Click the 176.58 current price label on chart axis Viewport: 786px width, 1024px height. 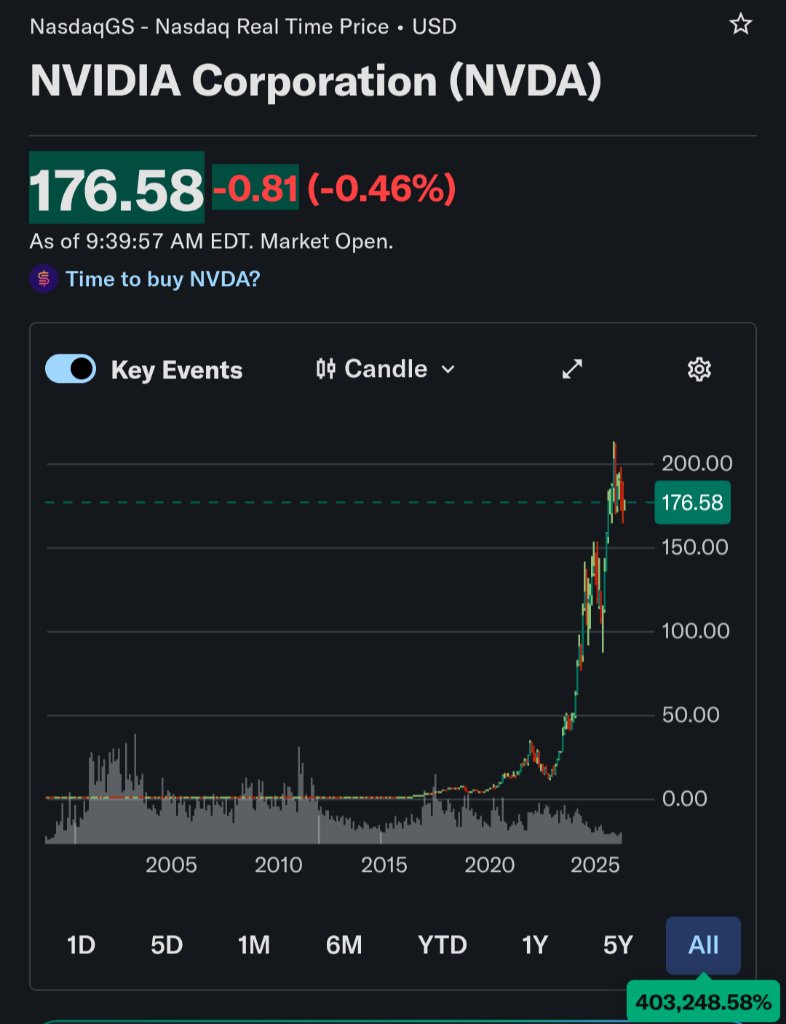[x=692, y=502]
